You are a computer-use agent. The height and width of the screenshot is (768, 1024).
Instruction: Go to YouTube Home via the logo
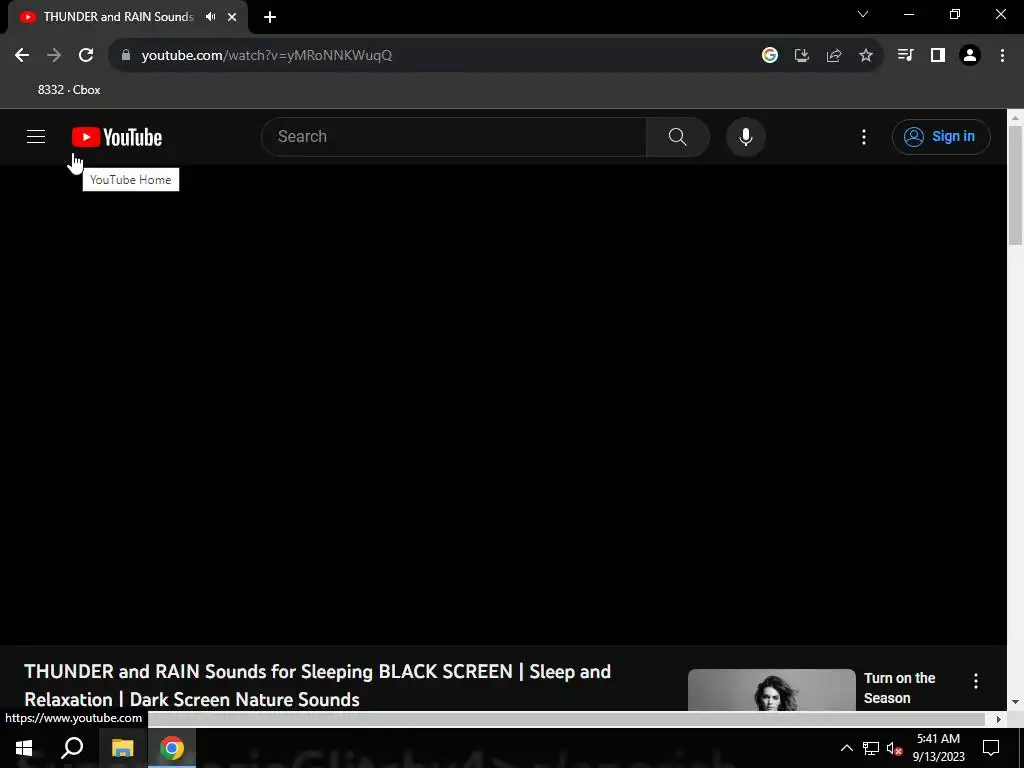tap(117, 137)
